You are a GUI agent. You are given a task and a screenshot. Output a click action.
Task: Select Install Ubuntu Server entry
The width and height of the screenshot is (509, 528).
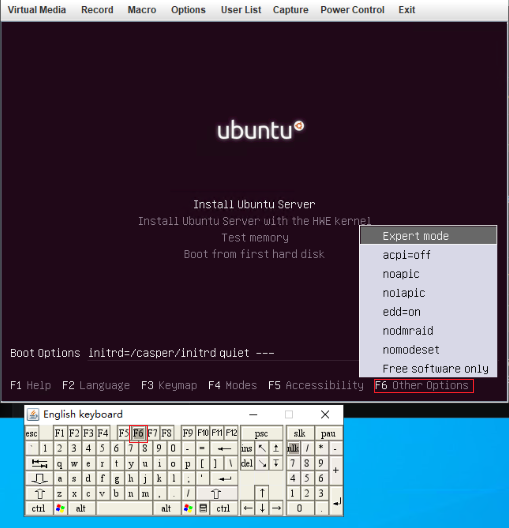pos(254,204)
